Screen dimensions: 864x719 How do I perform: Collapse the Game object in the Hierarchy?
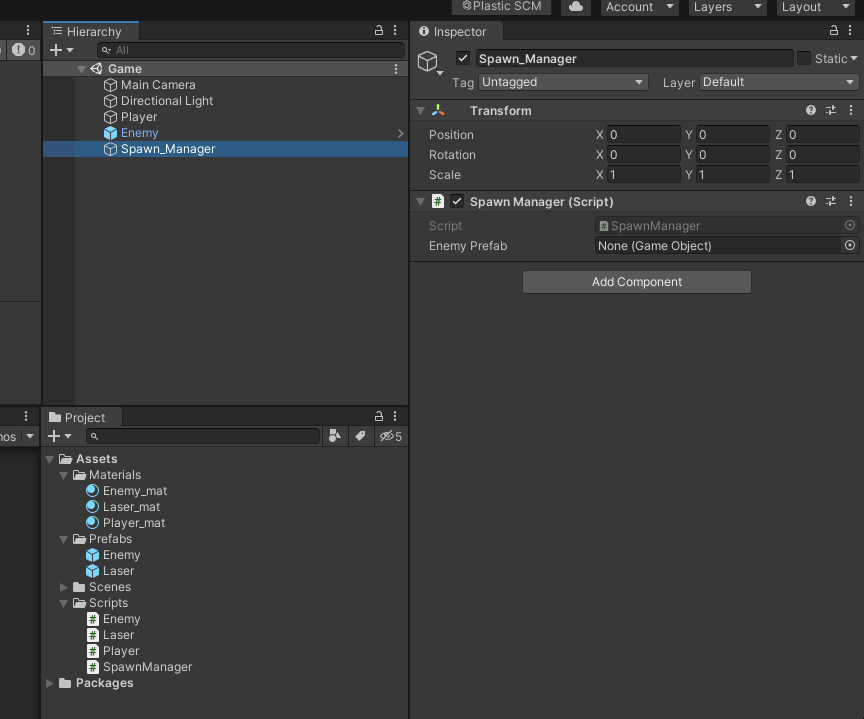(x=81, y=68)
